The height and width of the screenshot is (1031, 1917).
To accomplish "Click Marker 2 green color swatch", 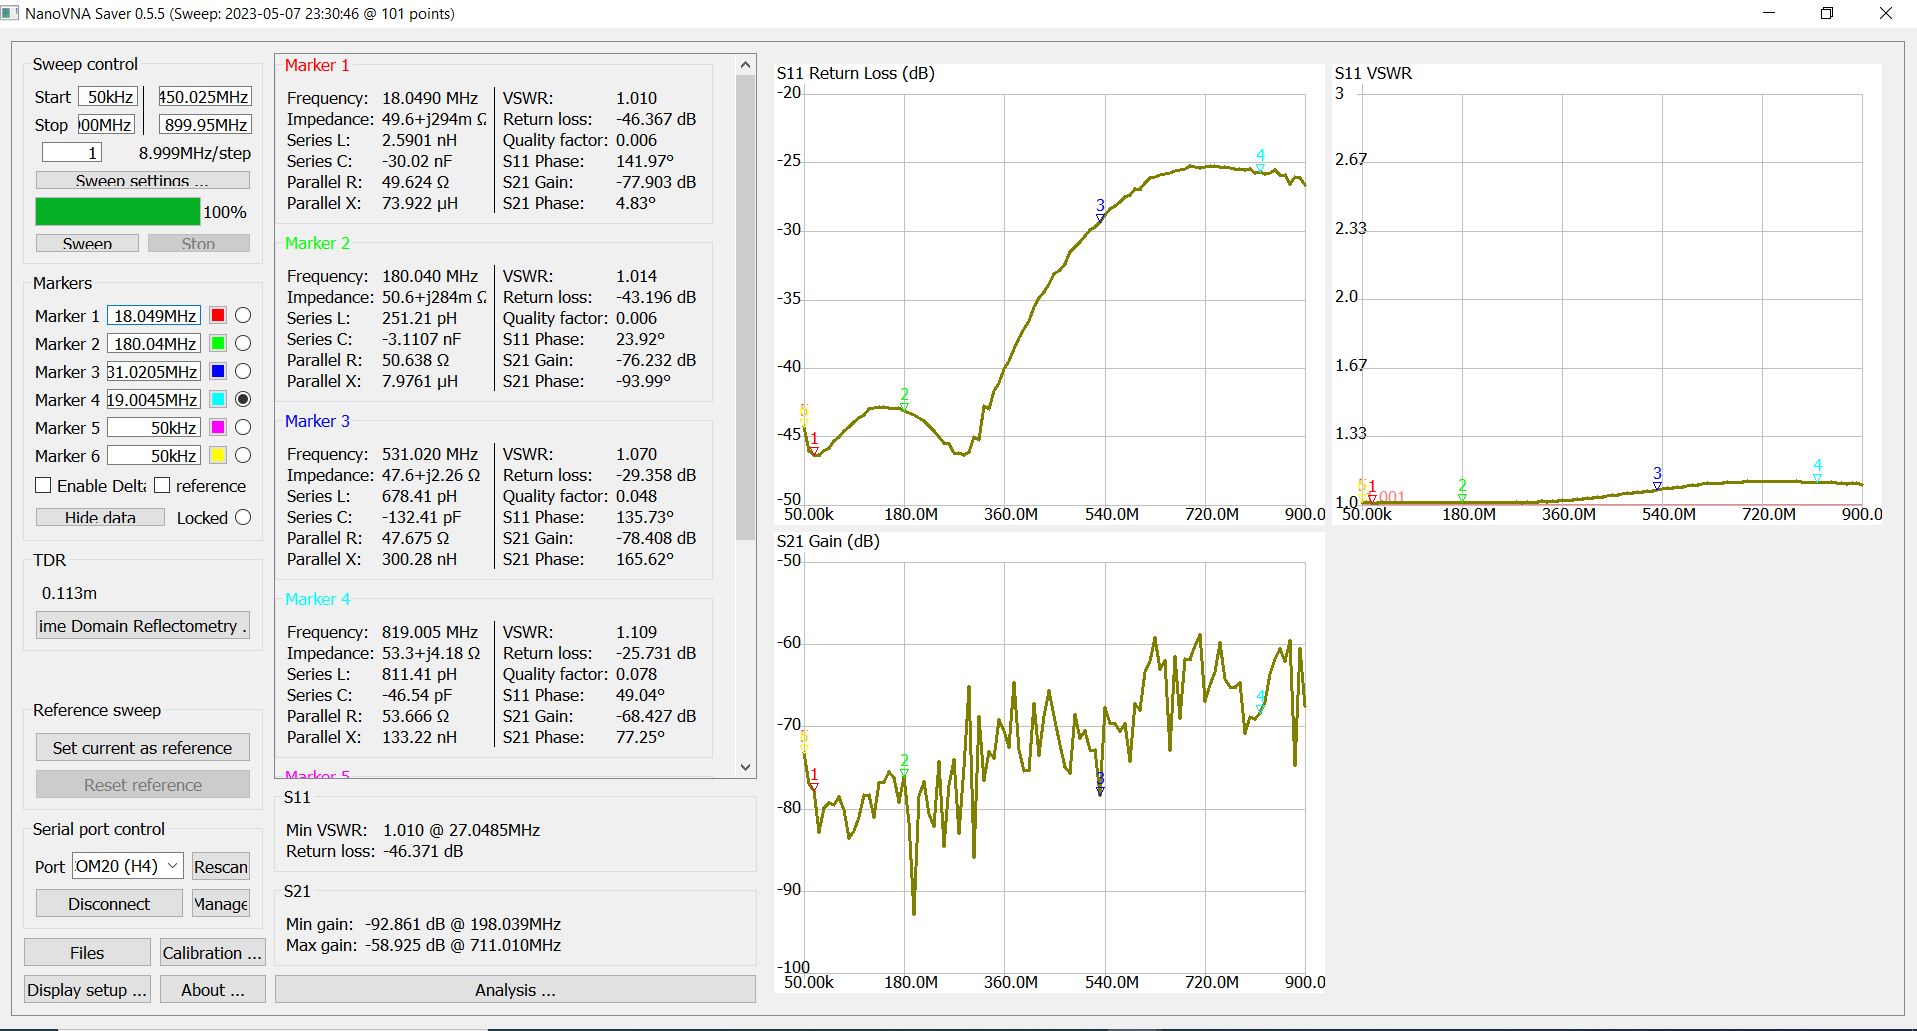I will tap(217, 343).
